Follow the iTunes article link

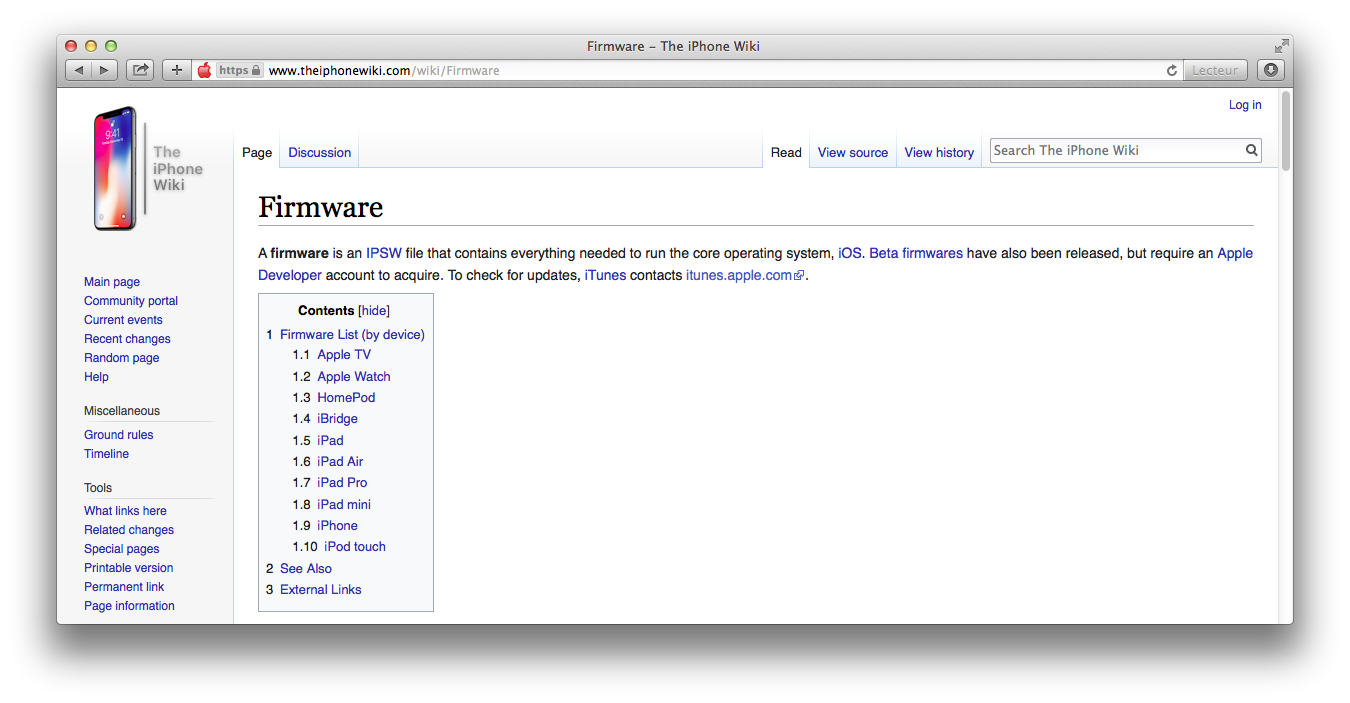point(605,275)
